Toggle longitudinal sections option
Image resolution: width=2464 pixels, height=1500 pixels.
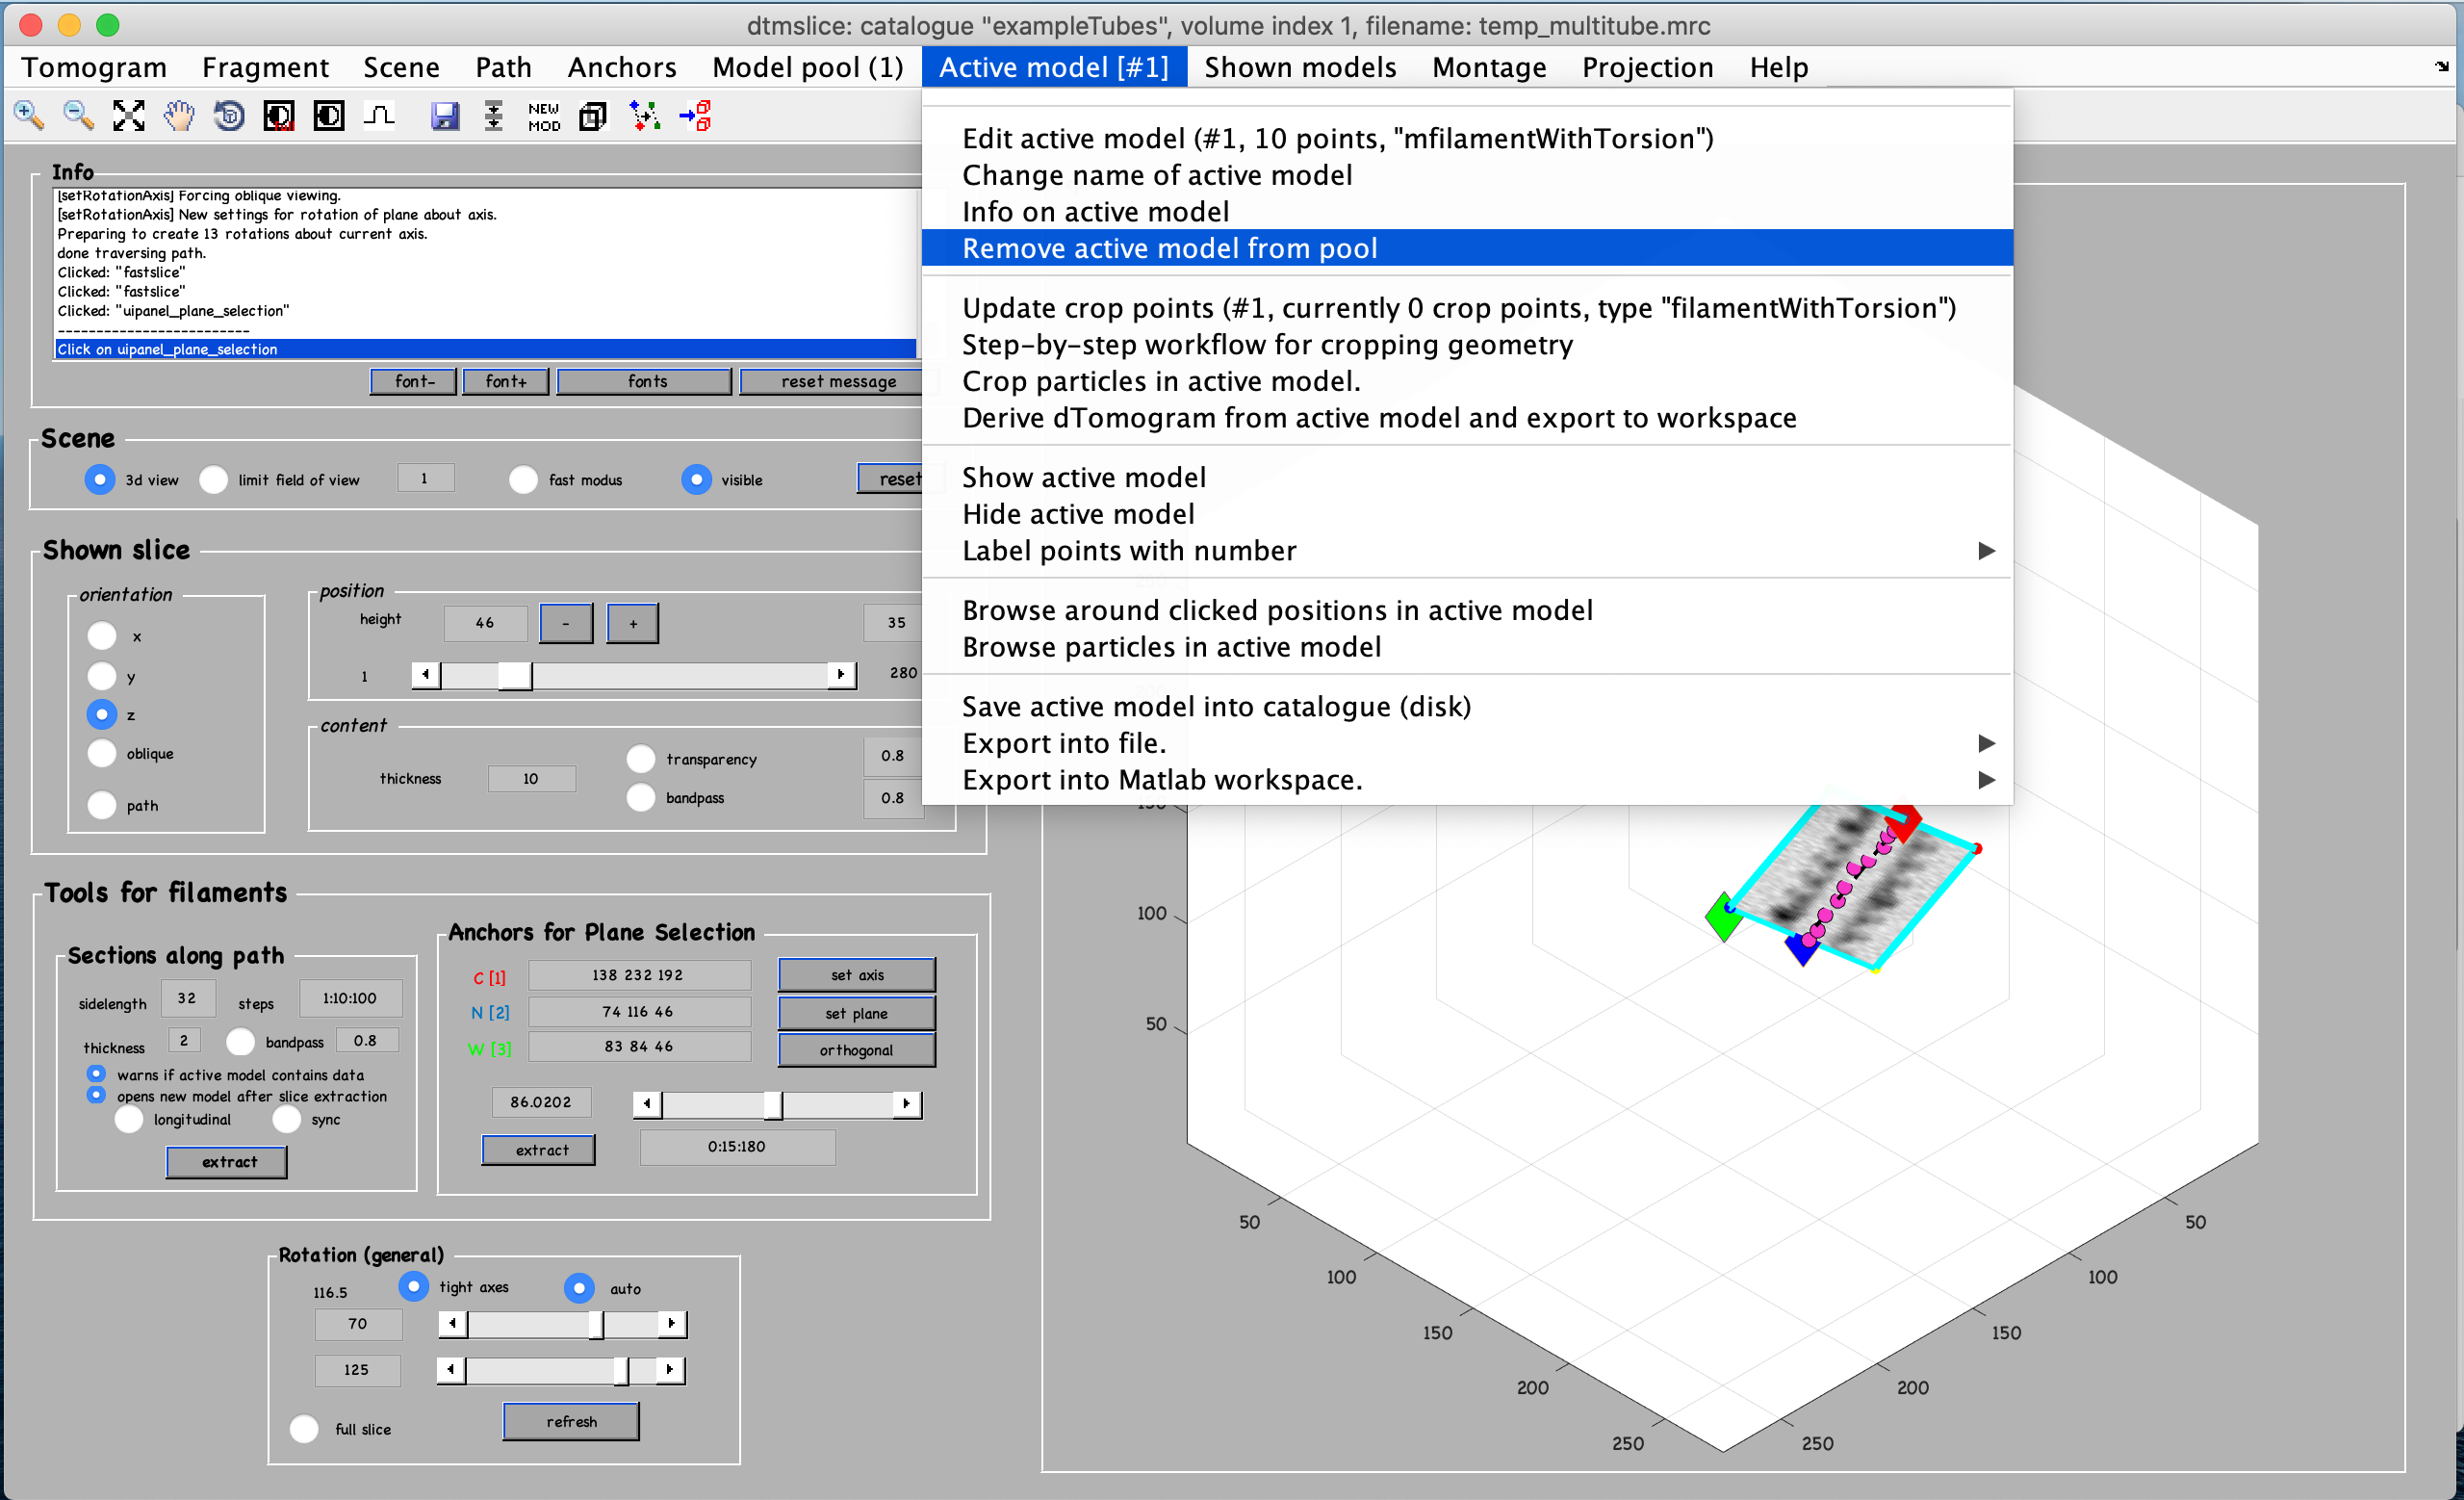[x=128, y=1120]
